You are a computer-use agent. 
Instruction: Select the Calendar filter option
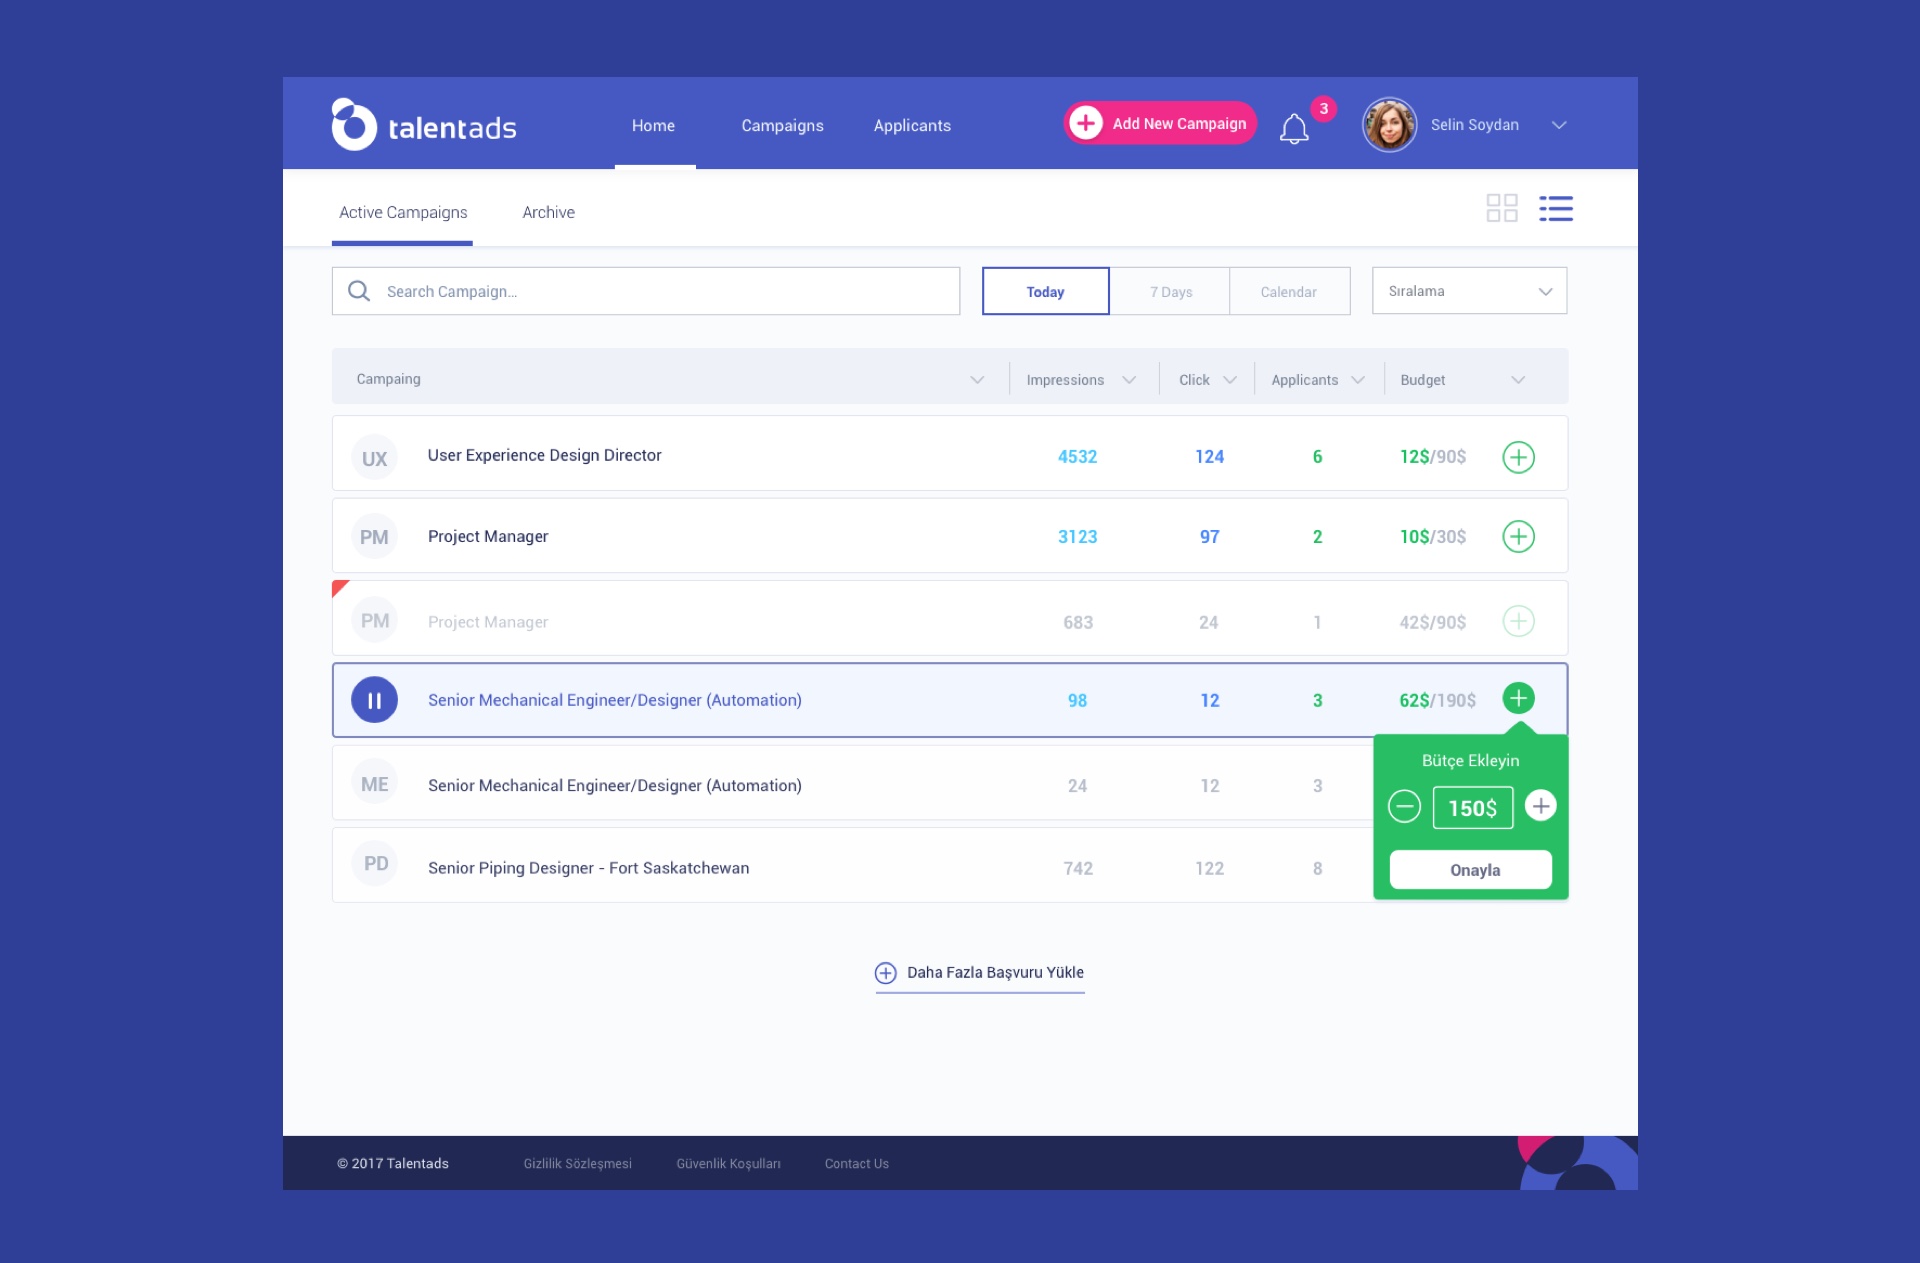pyautogui.click(x=1288, y=291)
